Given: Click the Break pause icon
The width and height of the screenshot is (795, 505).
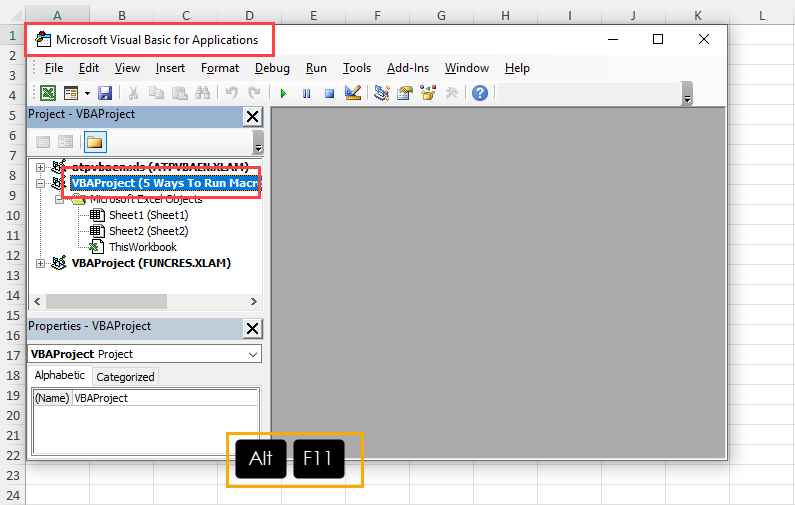Looking at the screenshot, I should (x=307, y=93).
